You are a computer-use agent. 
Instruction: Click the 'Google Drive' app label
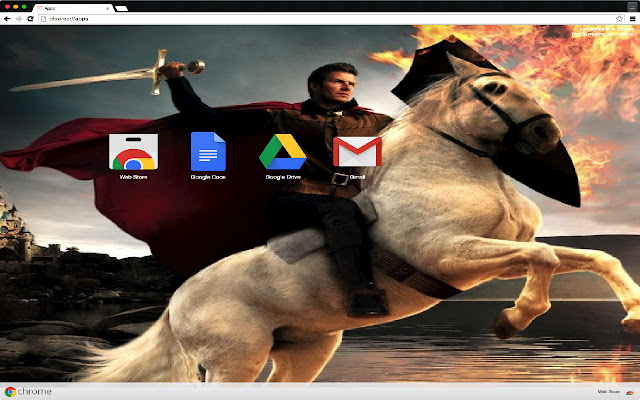click(283, 177)
